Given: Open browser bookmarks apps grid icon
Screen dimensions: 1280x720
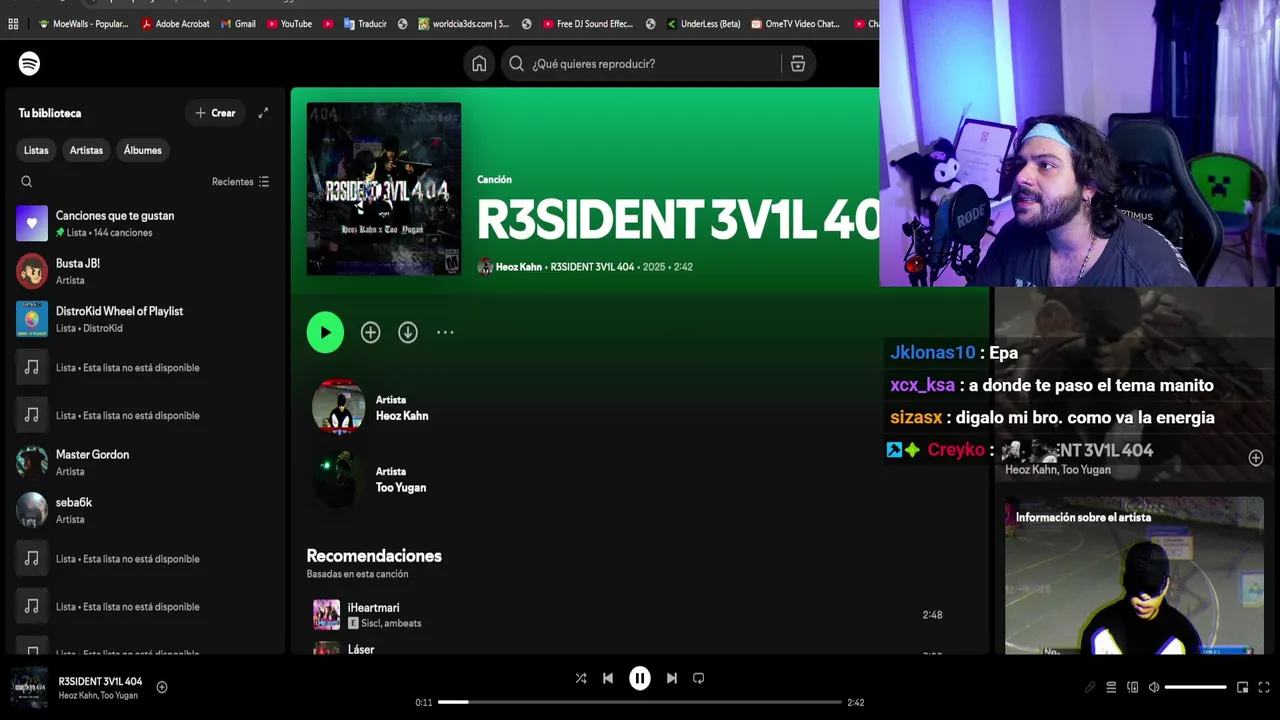Looking at the screenshot, I should (x=13, y=24).
